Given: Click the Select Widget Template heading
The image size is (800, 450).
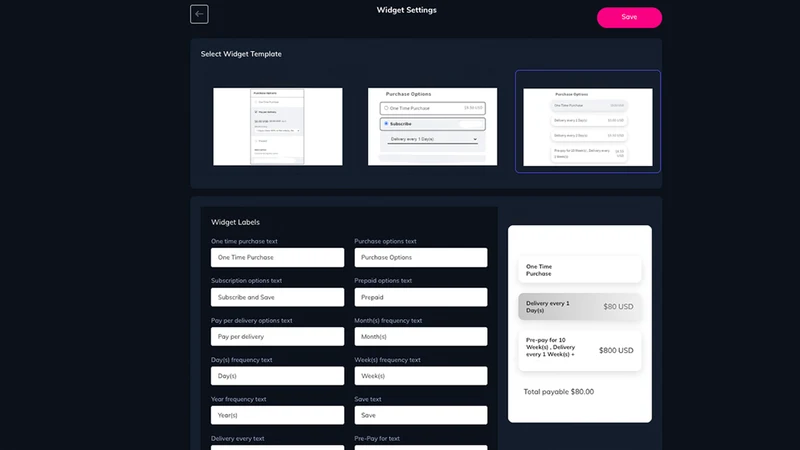Looking at the screenshot, I should [x=241, y=54].
